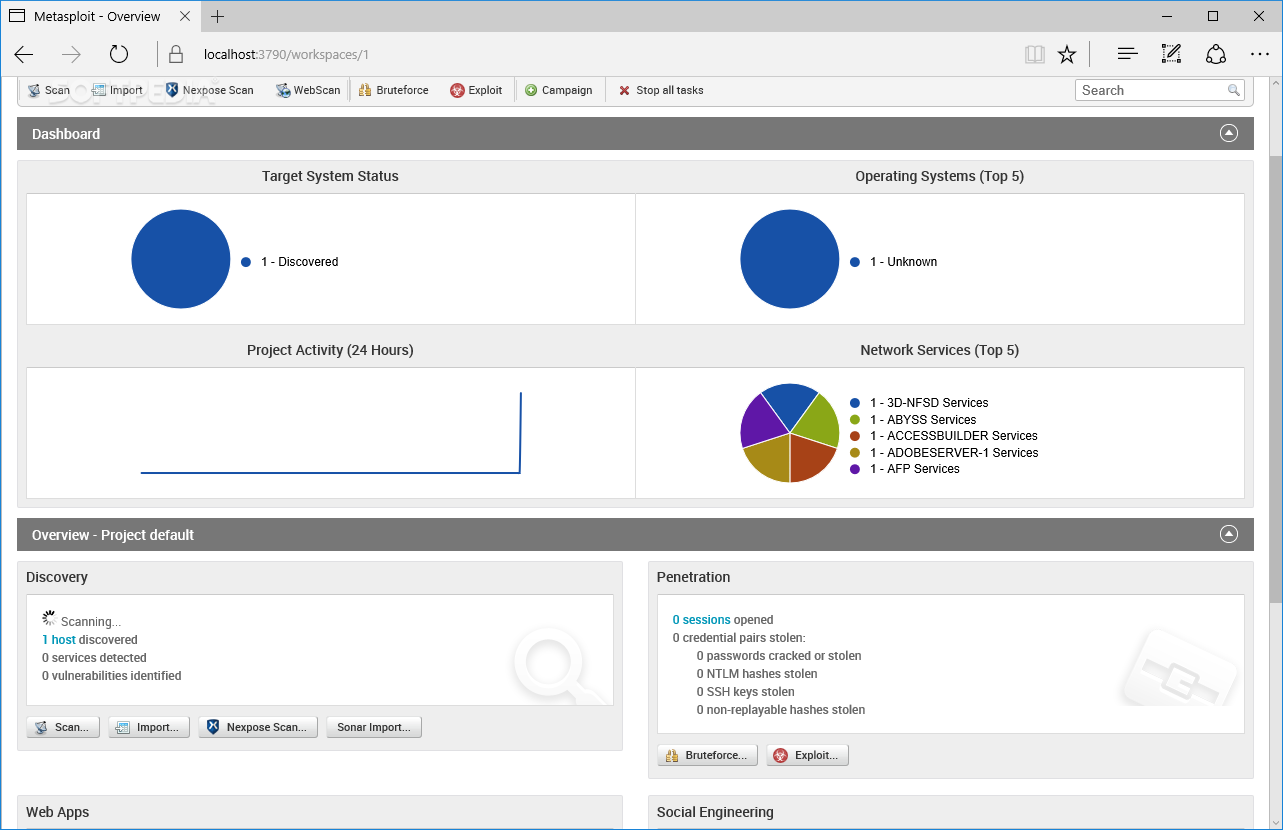Go back in the browser
This screenshot has width=1283, height=830.
[x=24, y=55]
